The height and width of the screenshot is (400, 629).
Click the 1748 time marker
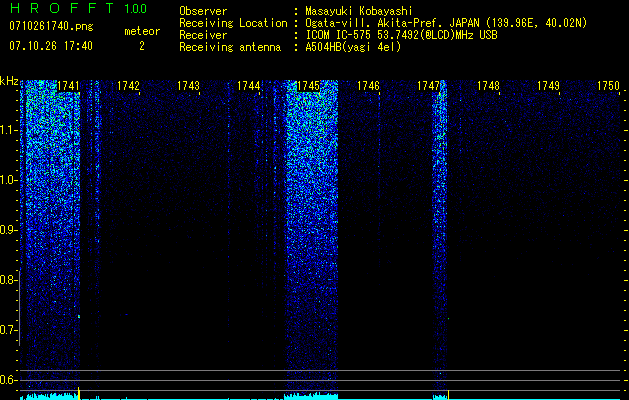(488, 86)
